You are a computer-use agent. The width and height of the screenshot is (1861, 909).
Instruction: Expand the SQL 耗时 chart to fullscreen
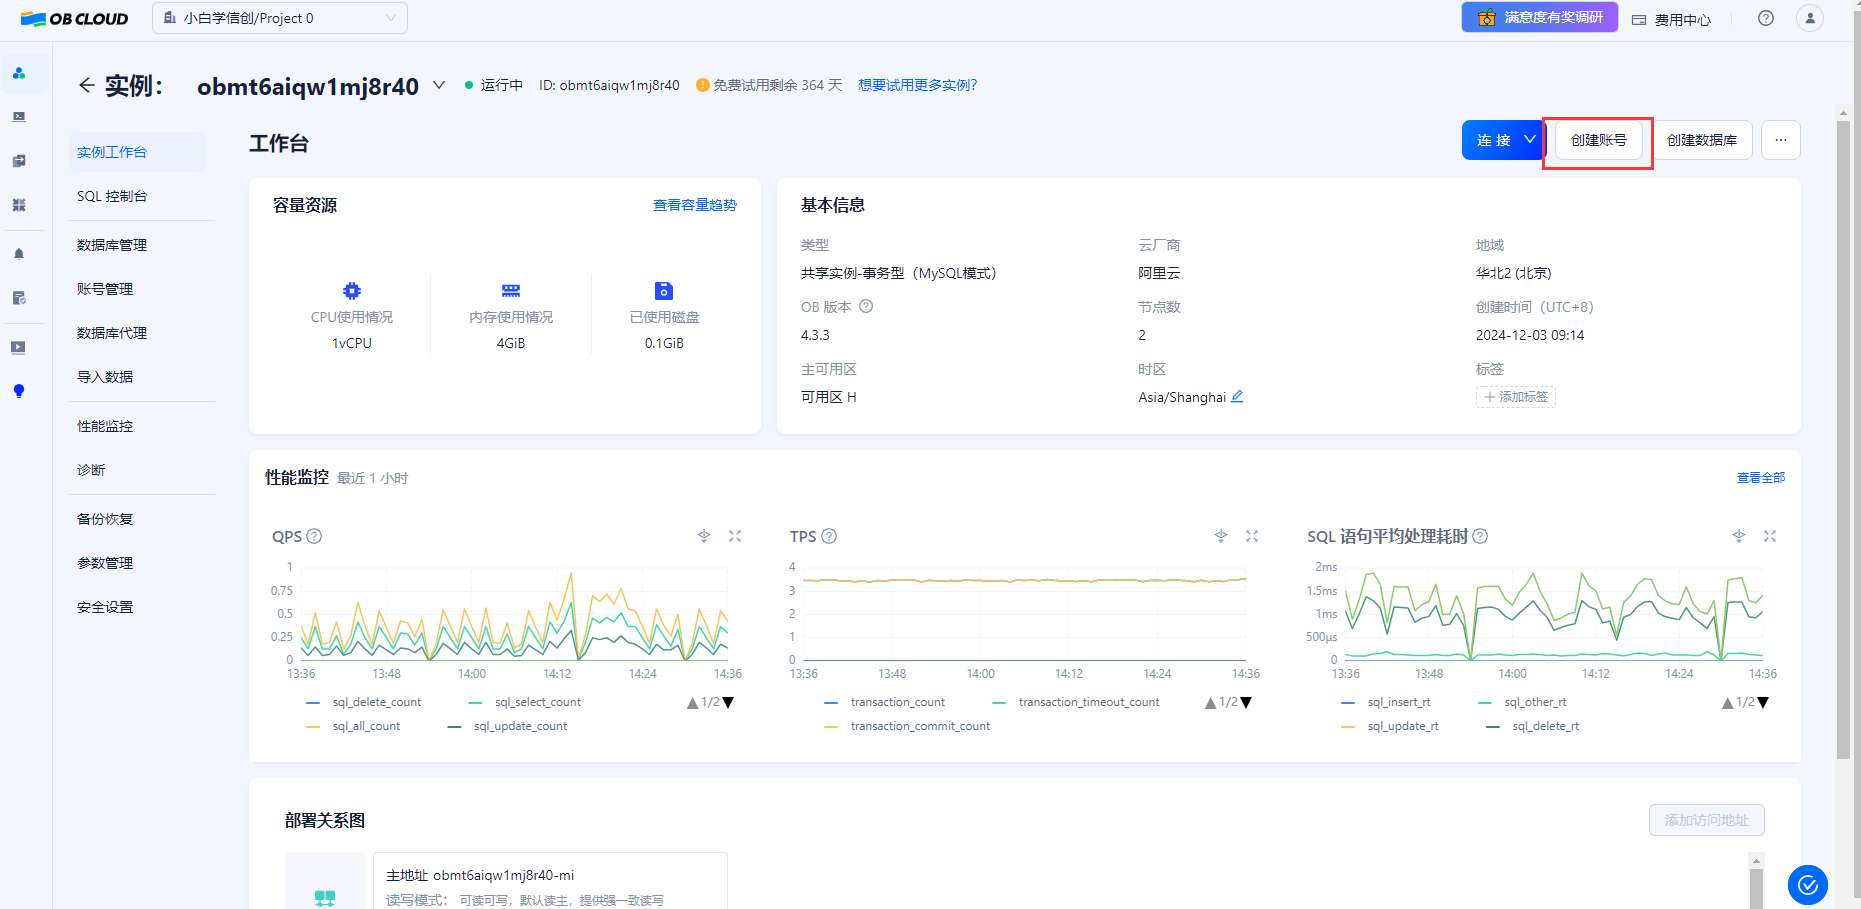click(x=1770, y=536)
